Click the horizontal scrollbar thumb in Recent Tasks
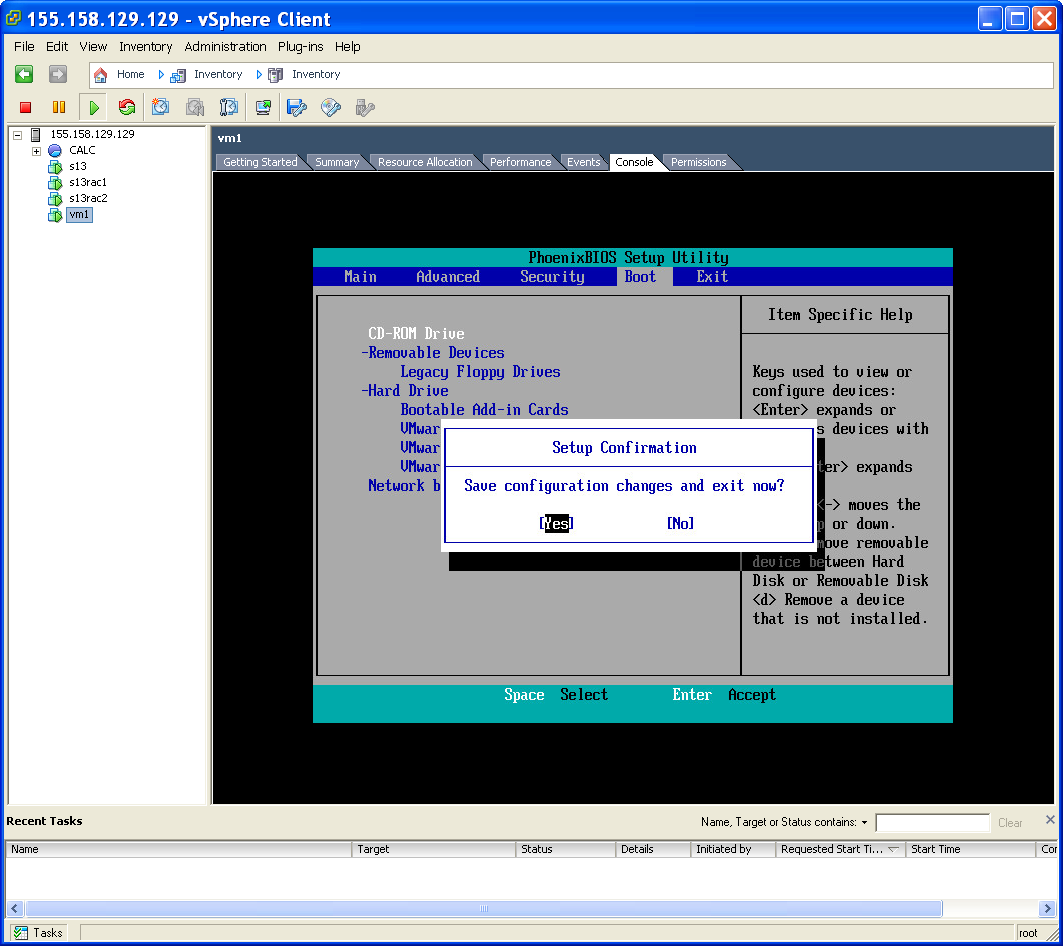Screen dimensions: 1063x946 pos(483,908)
